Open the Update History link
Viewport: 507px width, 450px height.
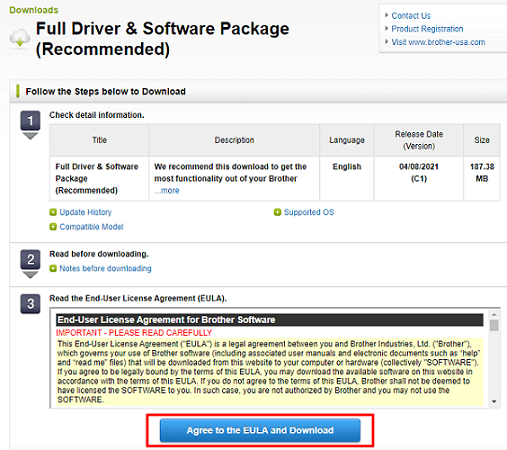86,212
